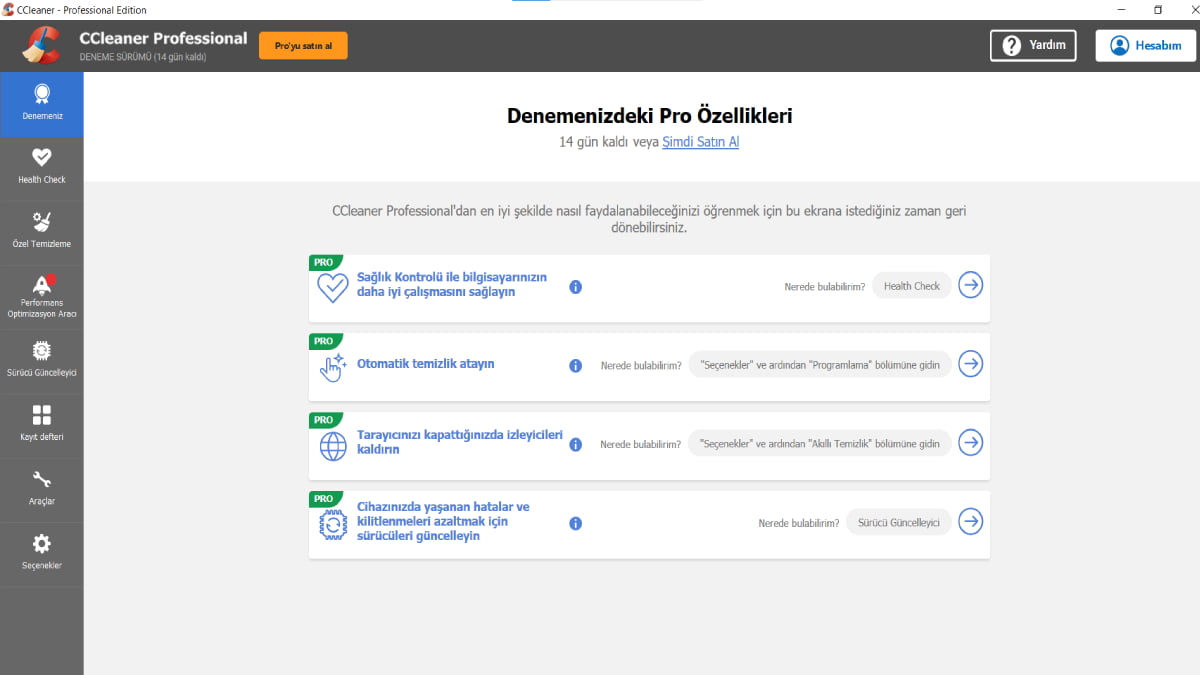Click the Health Check location pill label

pyautogui.click(x=911, y=285)
